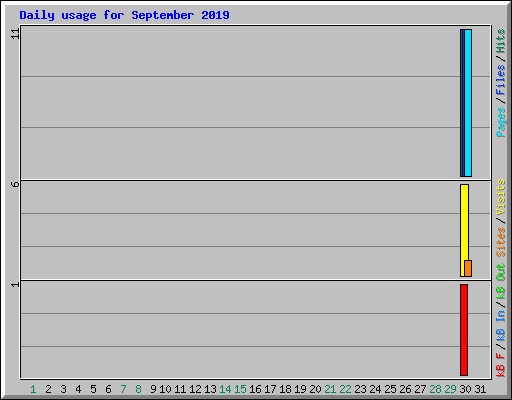Click day 17 on the x-axis
Image resolution: width=512 pixels, height=400 pixels.
point(270,389)
